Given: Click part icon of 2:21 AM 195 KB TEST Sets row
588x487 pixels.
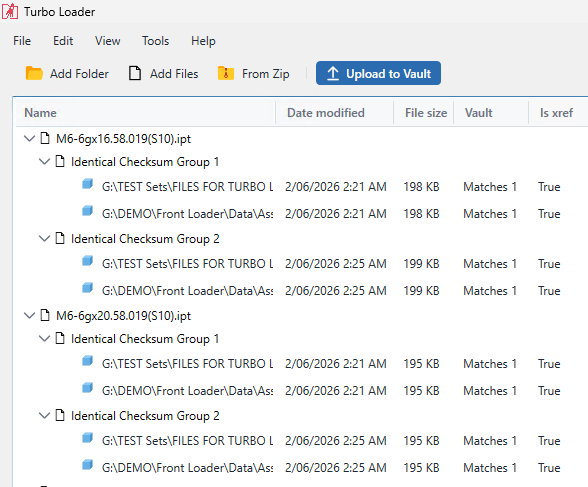Looking at the screenshot, I should pyautogui.click(x=87, y=361).
